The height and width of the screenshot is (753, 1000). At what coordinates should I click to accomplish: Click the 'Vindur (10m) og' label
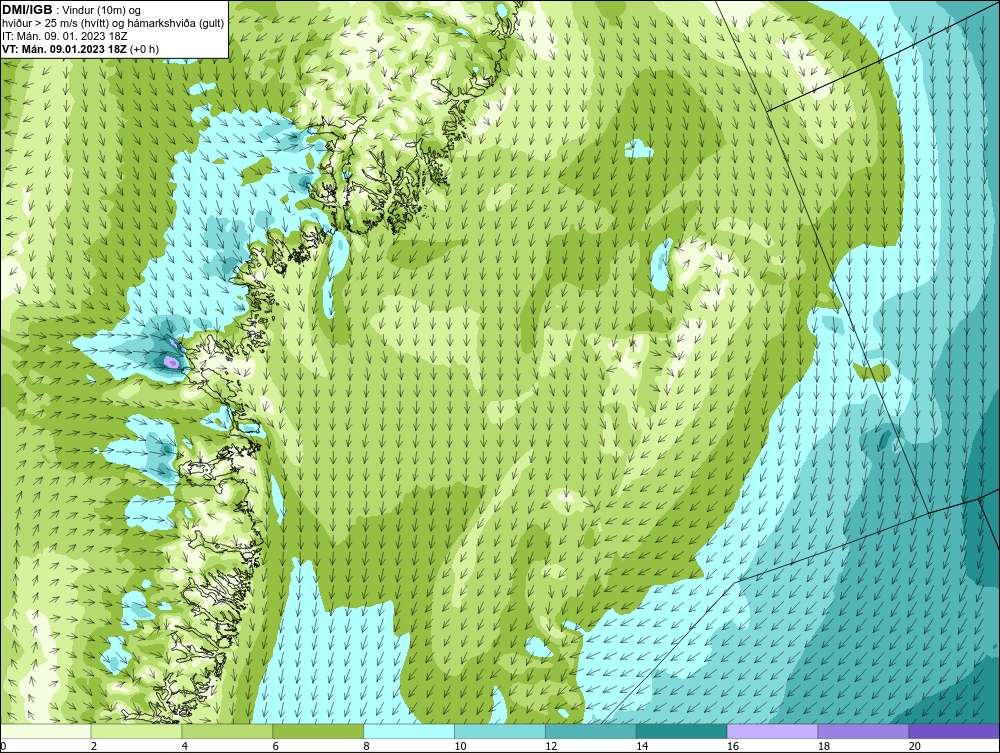101,10
